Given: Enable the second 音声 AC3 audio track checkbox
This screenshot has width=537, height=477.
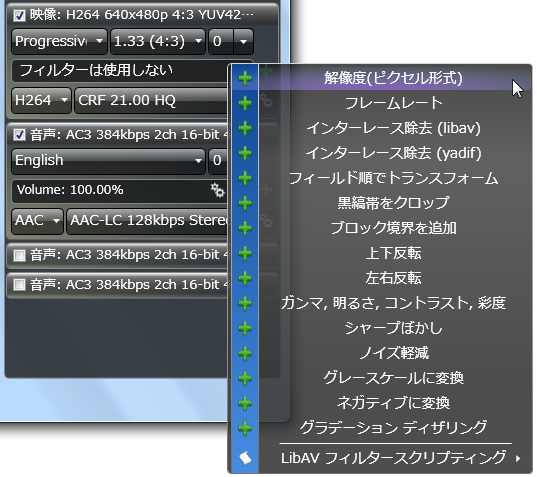Looking at the screenshot, I should click(x=19, y=255).
